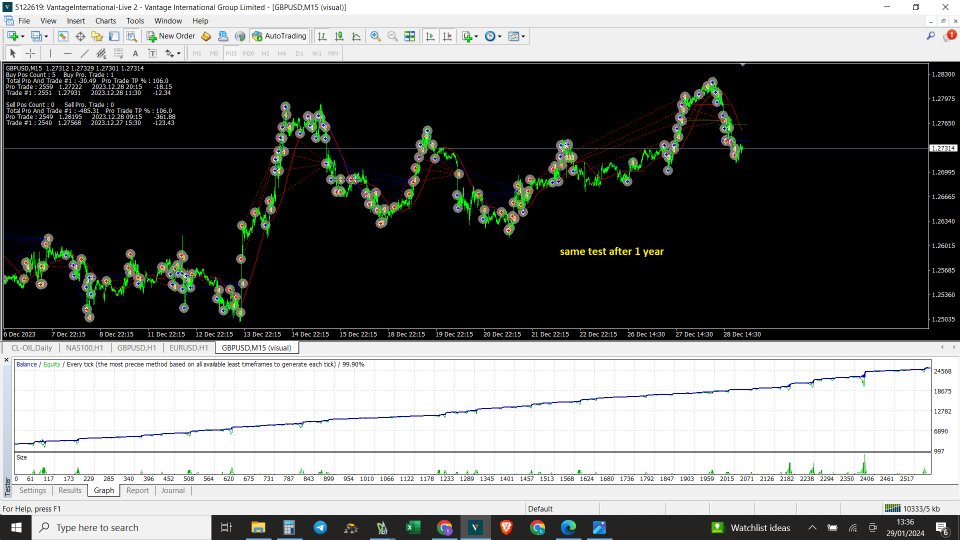This screenshot has height=540, width=960.
Task: Open Telegram from the taskbar
Action: coord(319,527)
